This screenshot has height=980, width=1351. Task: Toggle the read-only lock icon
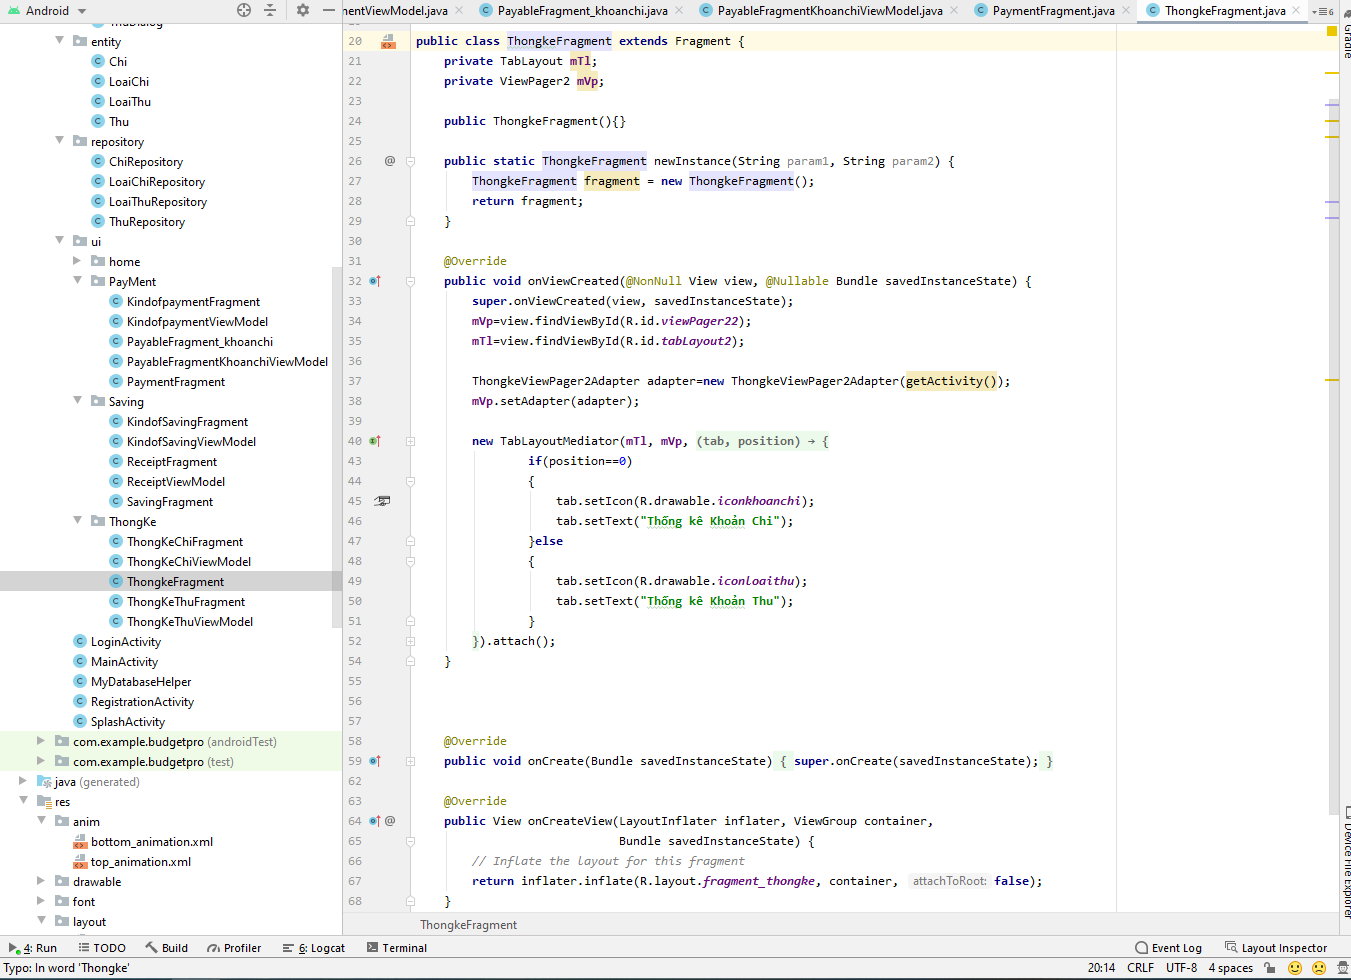click(x=1270, y=968)
